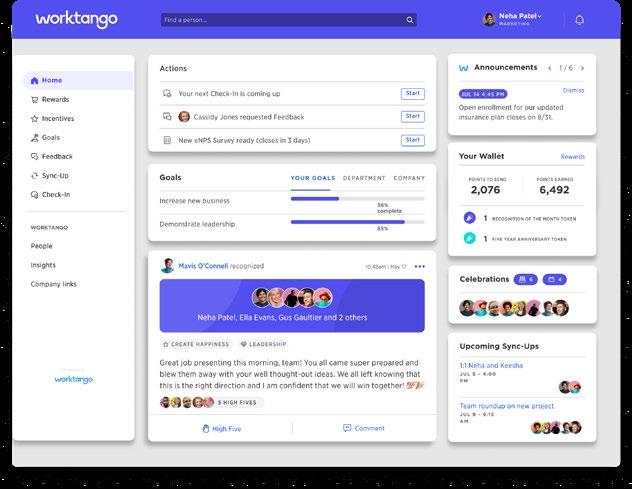Viewport: 632px width, 489px height.
Task: Click the Demonstrate leadership goal label
Action: (197, 224)
